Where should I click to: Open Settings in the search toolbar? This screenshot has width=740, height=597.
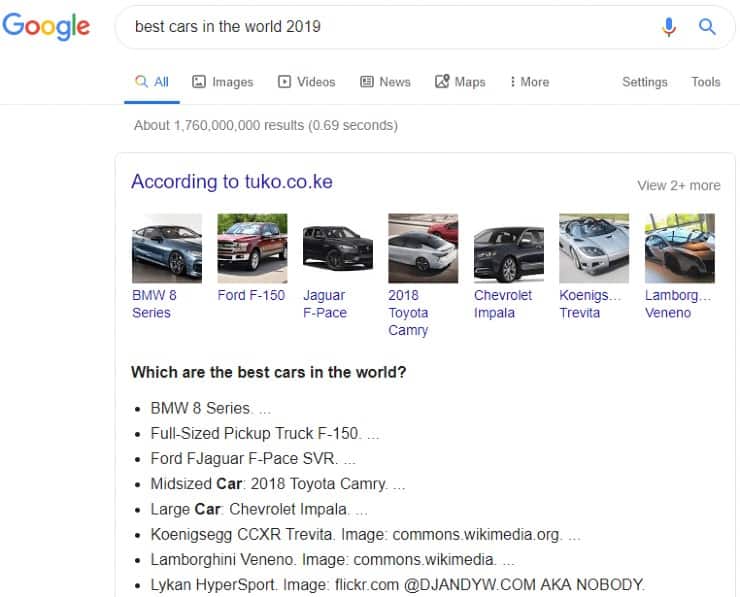click(645, 82)
